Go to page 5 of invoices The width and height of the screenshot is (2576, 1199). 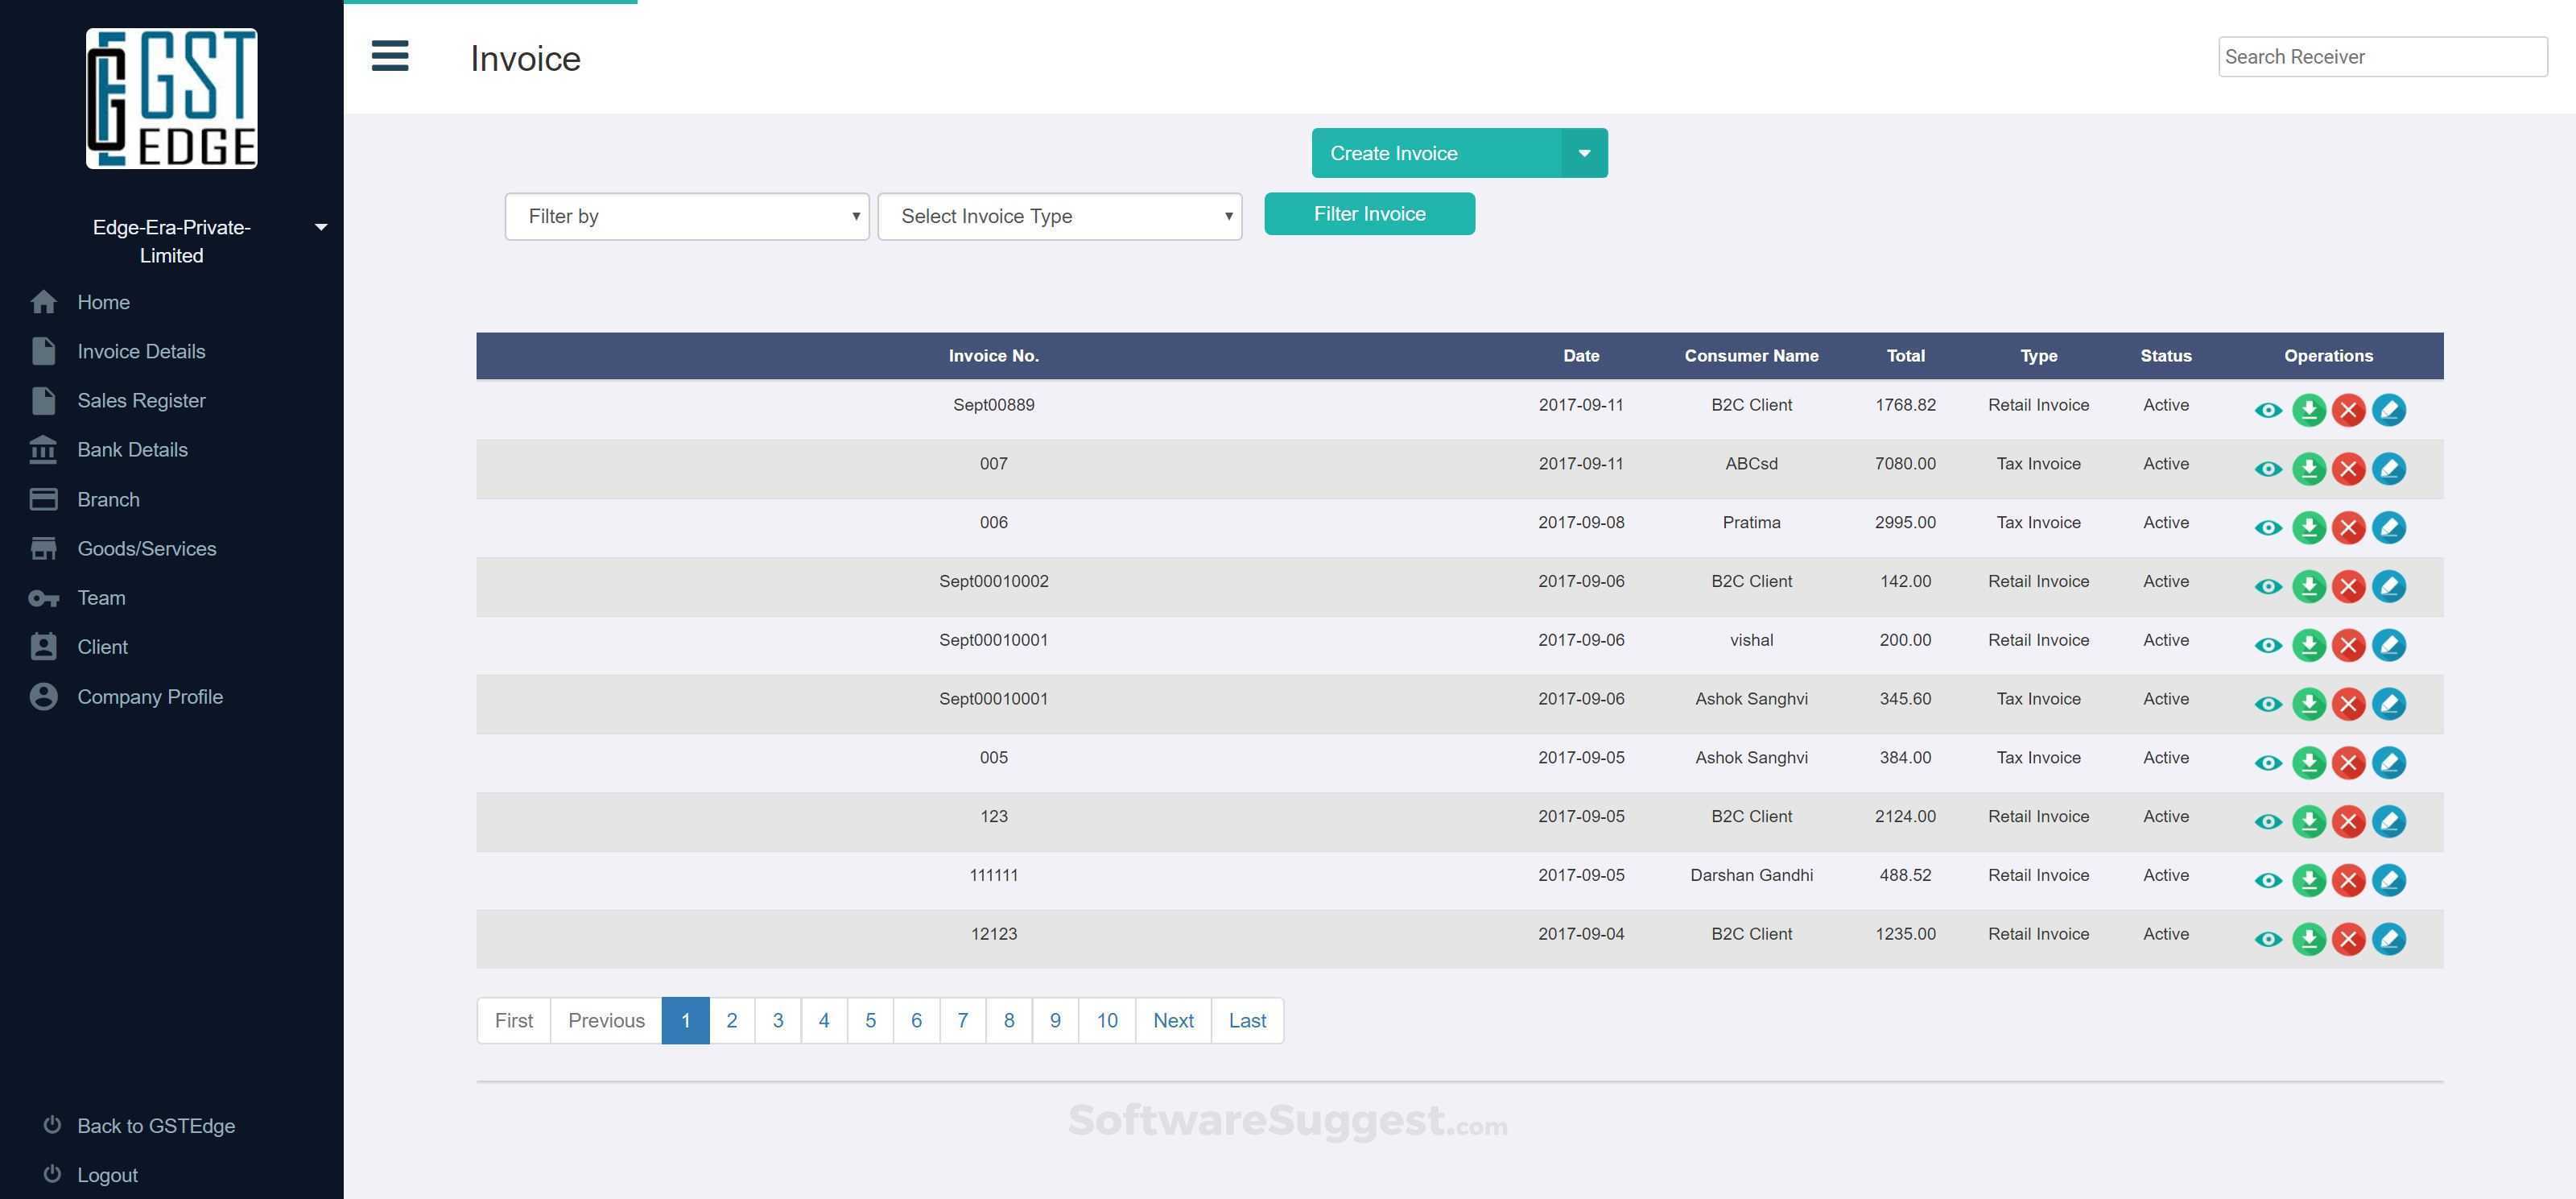(x=870, y=1020)
